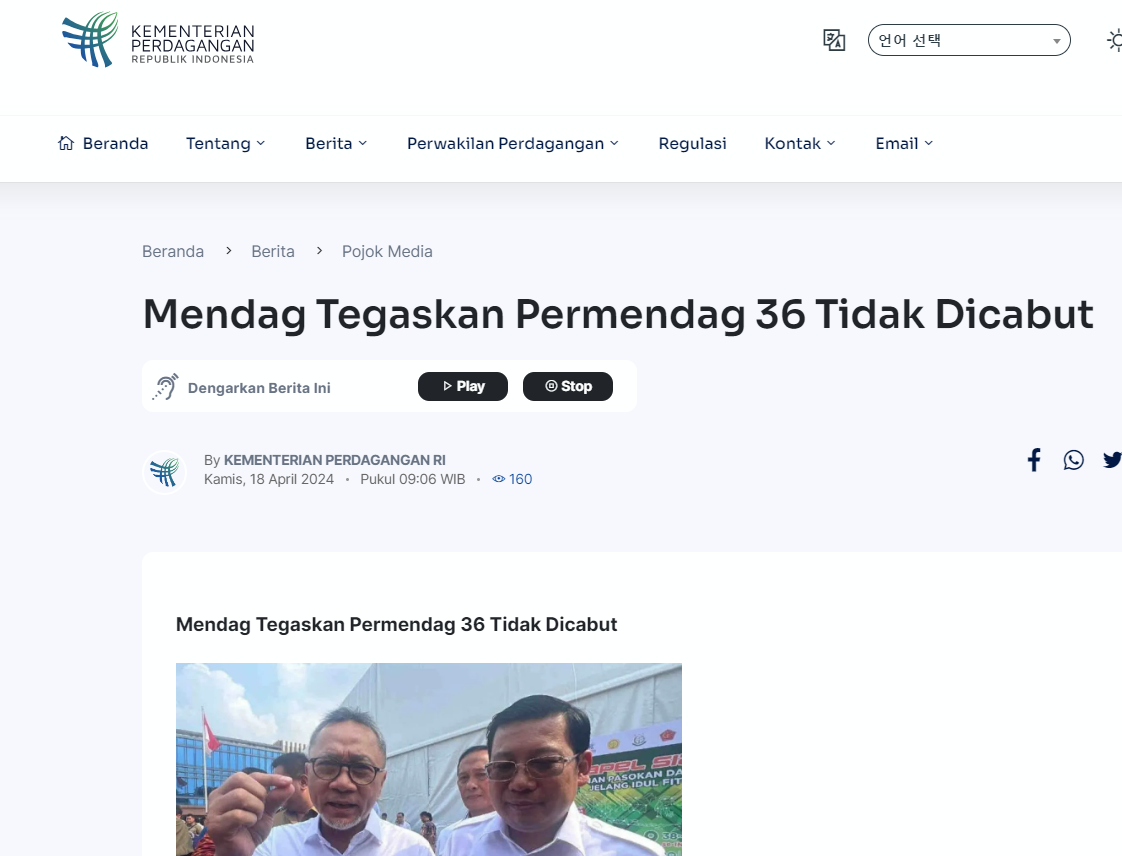This screenshot has width=1122, height=856.
Task: Expand the Kontak menu
Action: click(800, 143)
